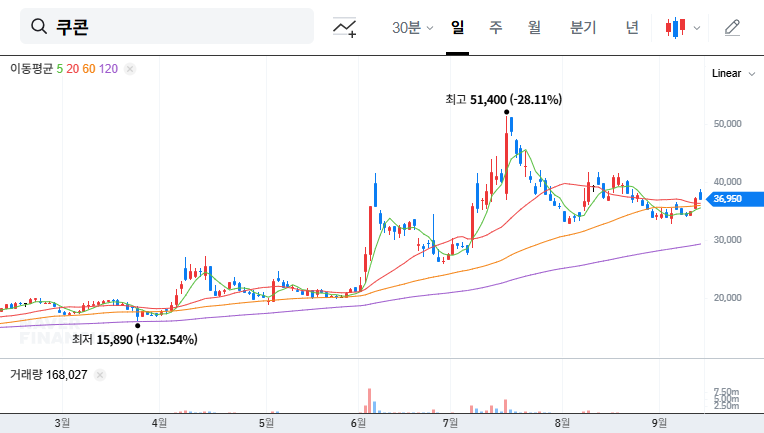Viewport: 764px width, 433px height.
Task: Click the green 5-day average value
Action: (59, 69)
